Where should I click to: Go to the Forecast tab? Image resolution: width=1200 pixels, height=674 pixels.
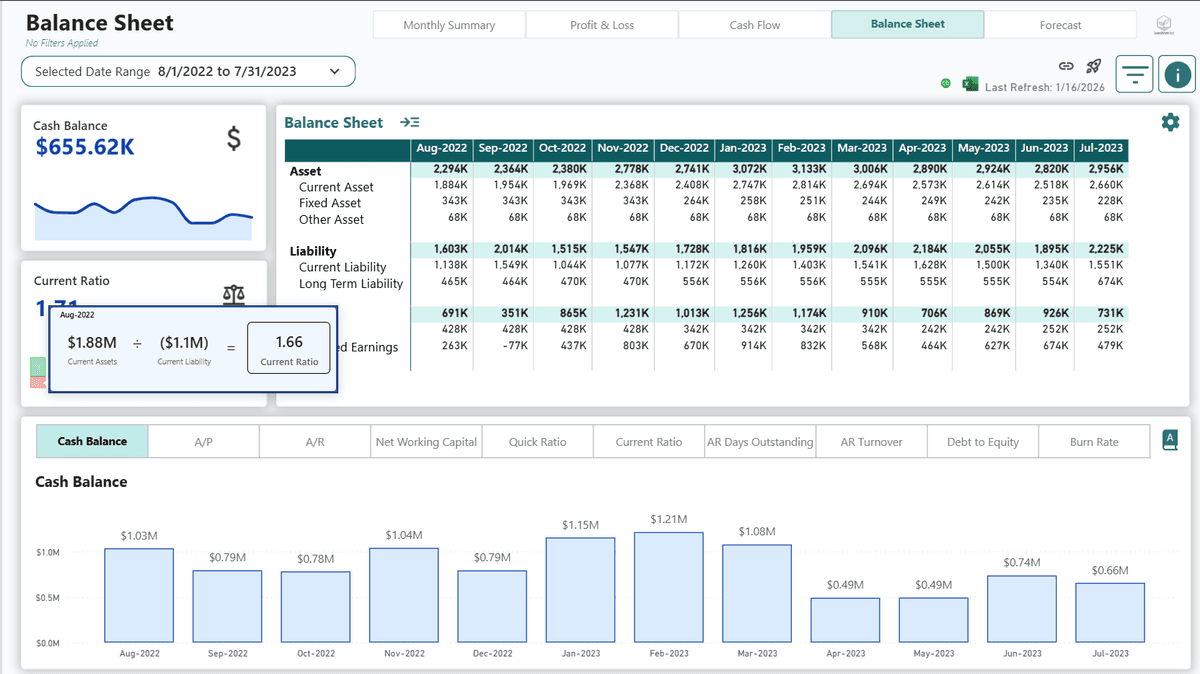click(1060, 24)
